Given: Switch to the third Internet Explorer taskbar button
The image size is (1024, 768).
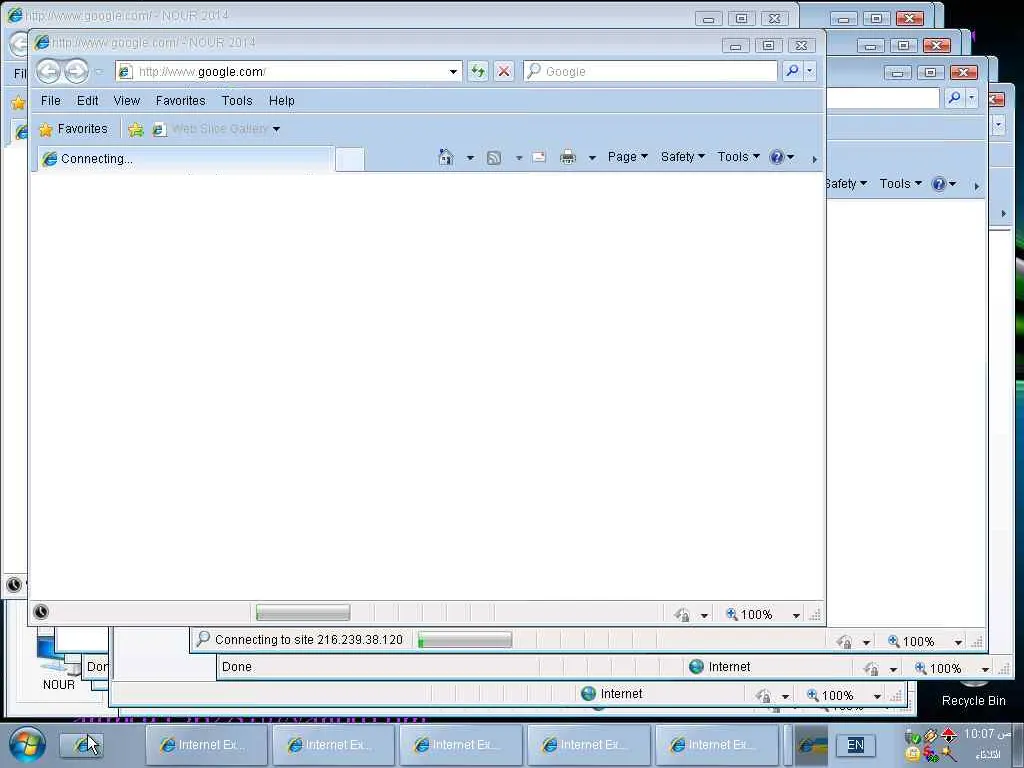Looking at the screenshot, I should 460,744.
